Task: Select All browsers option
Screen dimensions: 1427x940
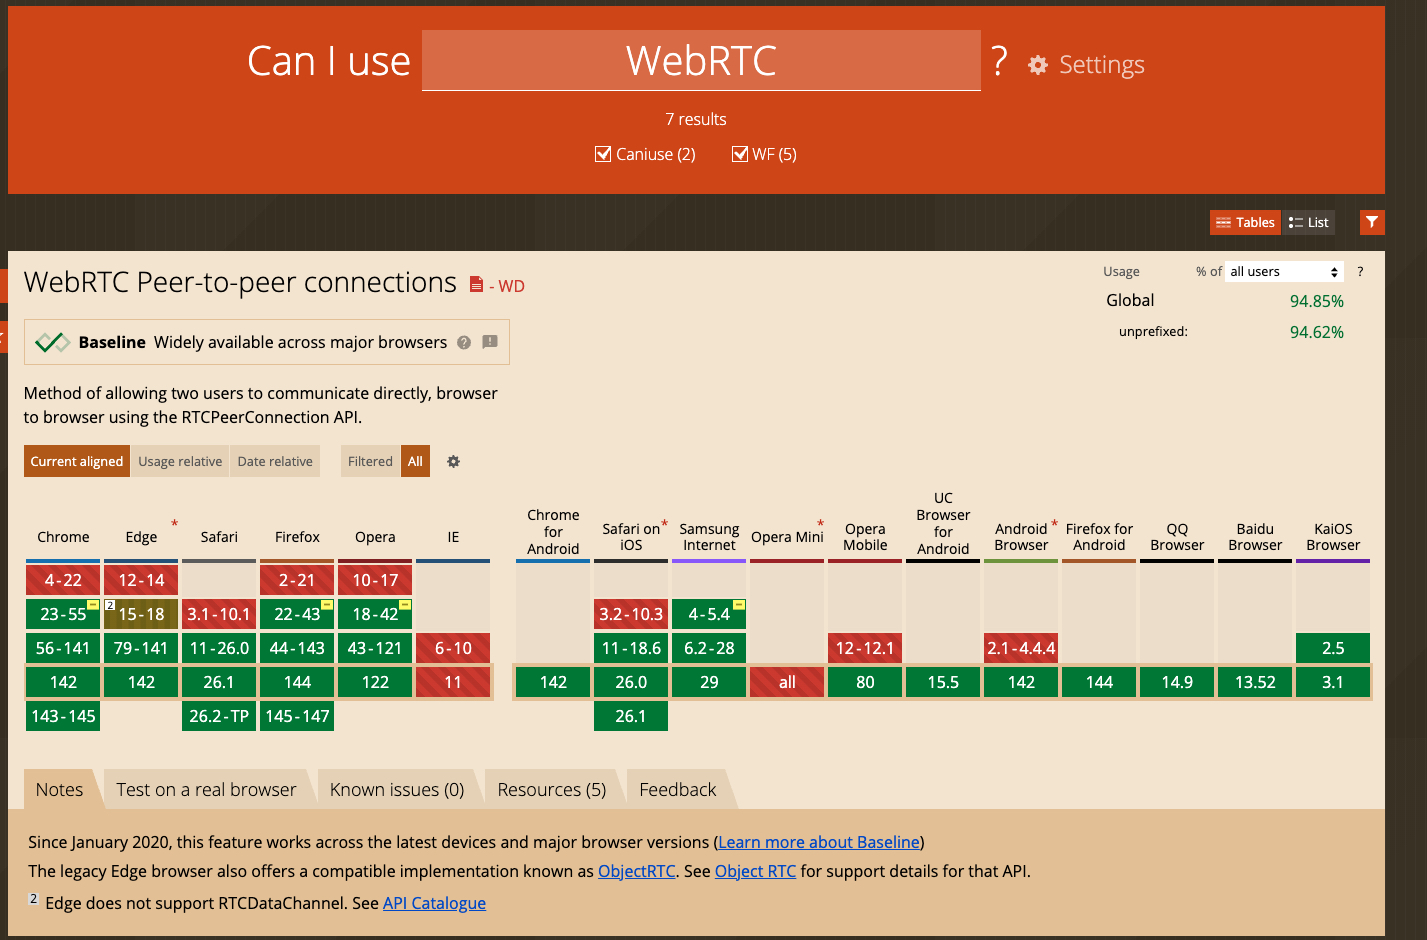Action: [415, 461]
